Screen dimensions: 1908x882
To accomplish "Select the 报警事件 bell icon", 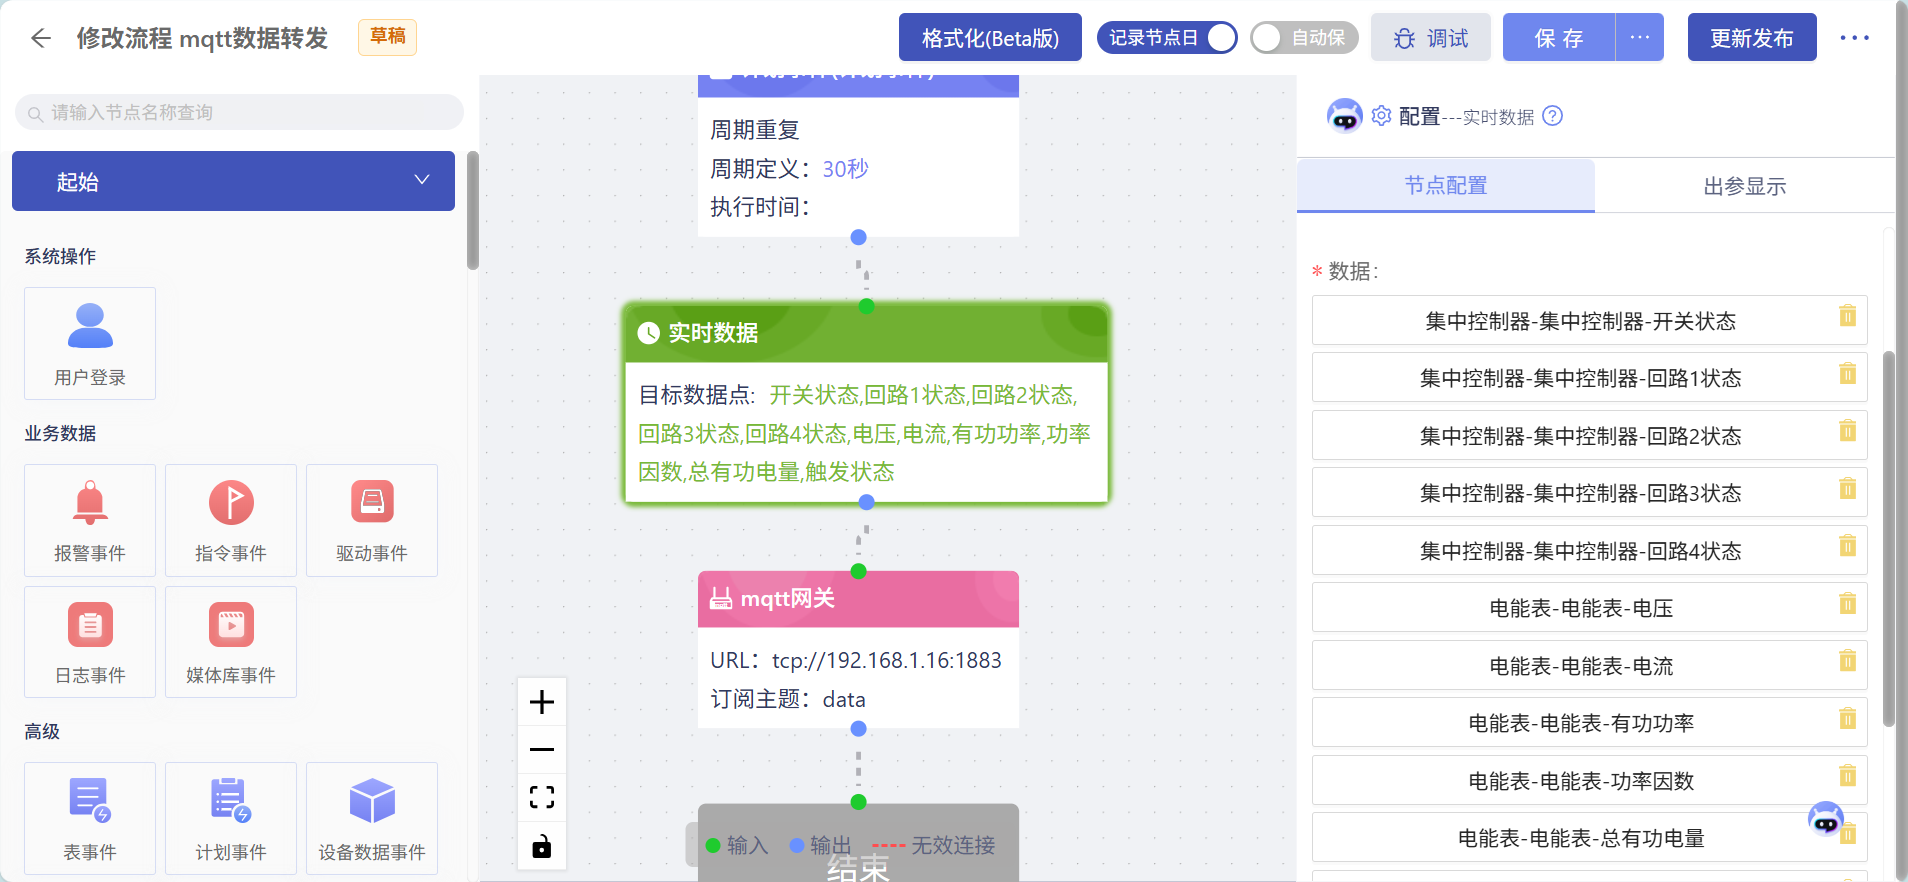I will coord(90,502).
